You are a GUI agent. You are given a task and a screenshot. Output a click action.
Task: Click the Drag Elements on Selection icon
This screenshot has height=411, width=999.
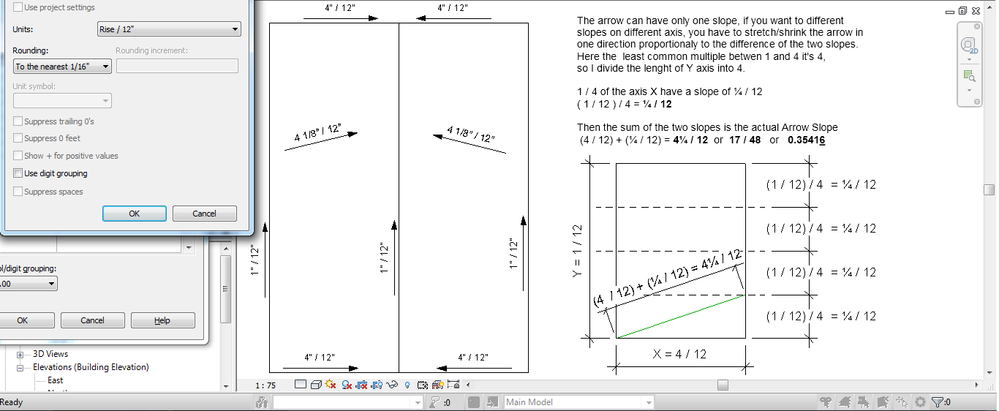902,401
